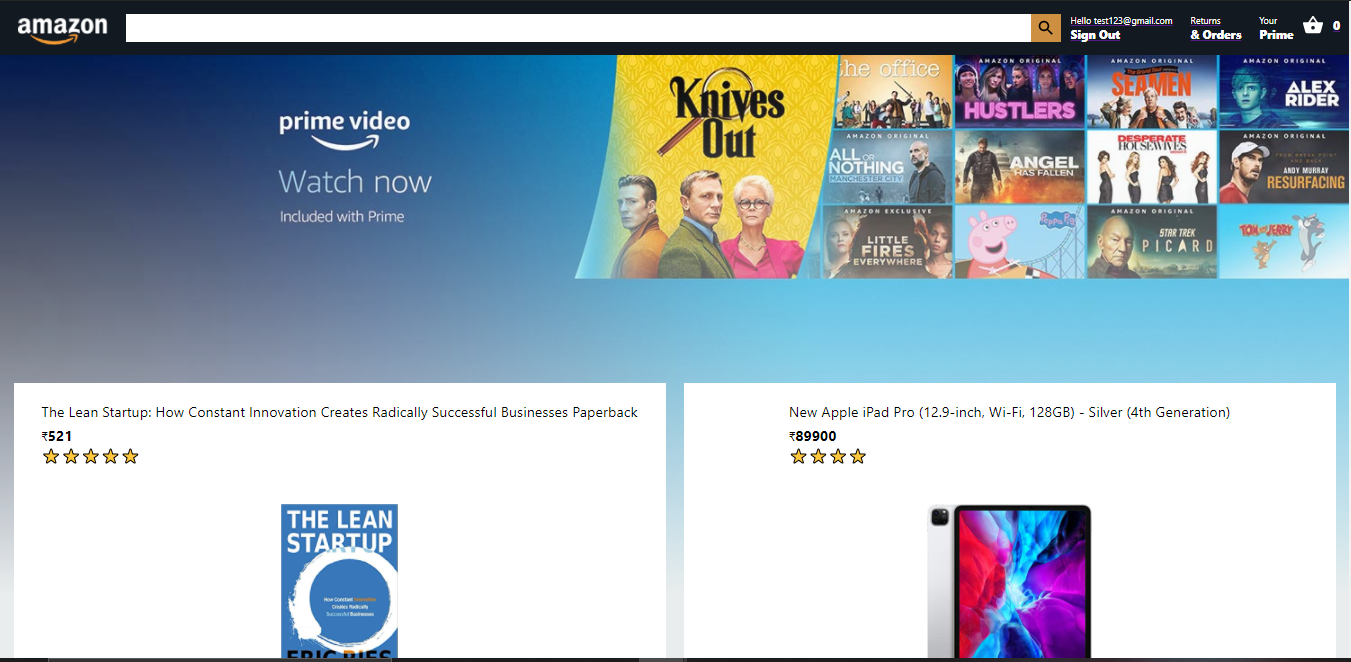Open Angel Has Fallen thumbnail
1351x662 pixels.
[x=1020, y=167]
